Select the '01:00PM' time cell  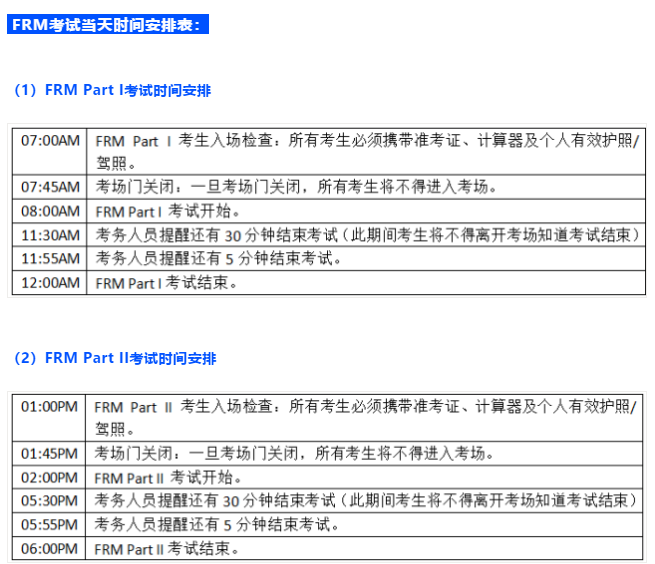pyautogui.click(x=49, y=418)
